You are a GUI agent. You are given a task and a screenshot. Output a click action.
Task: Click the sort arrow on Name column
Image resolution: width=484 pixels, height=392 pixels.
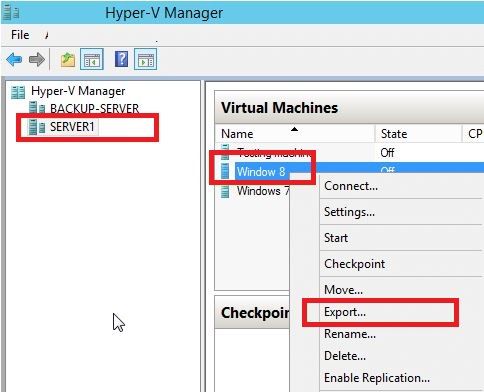tap(294, 129)
